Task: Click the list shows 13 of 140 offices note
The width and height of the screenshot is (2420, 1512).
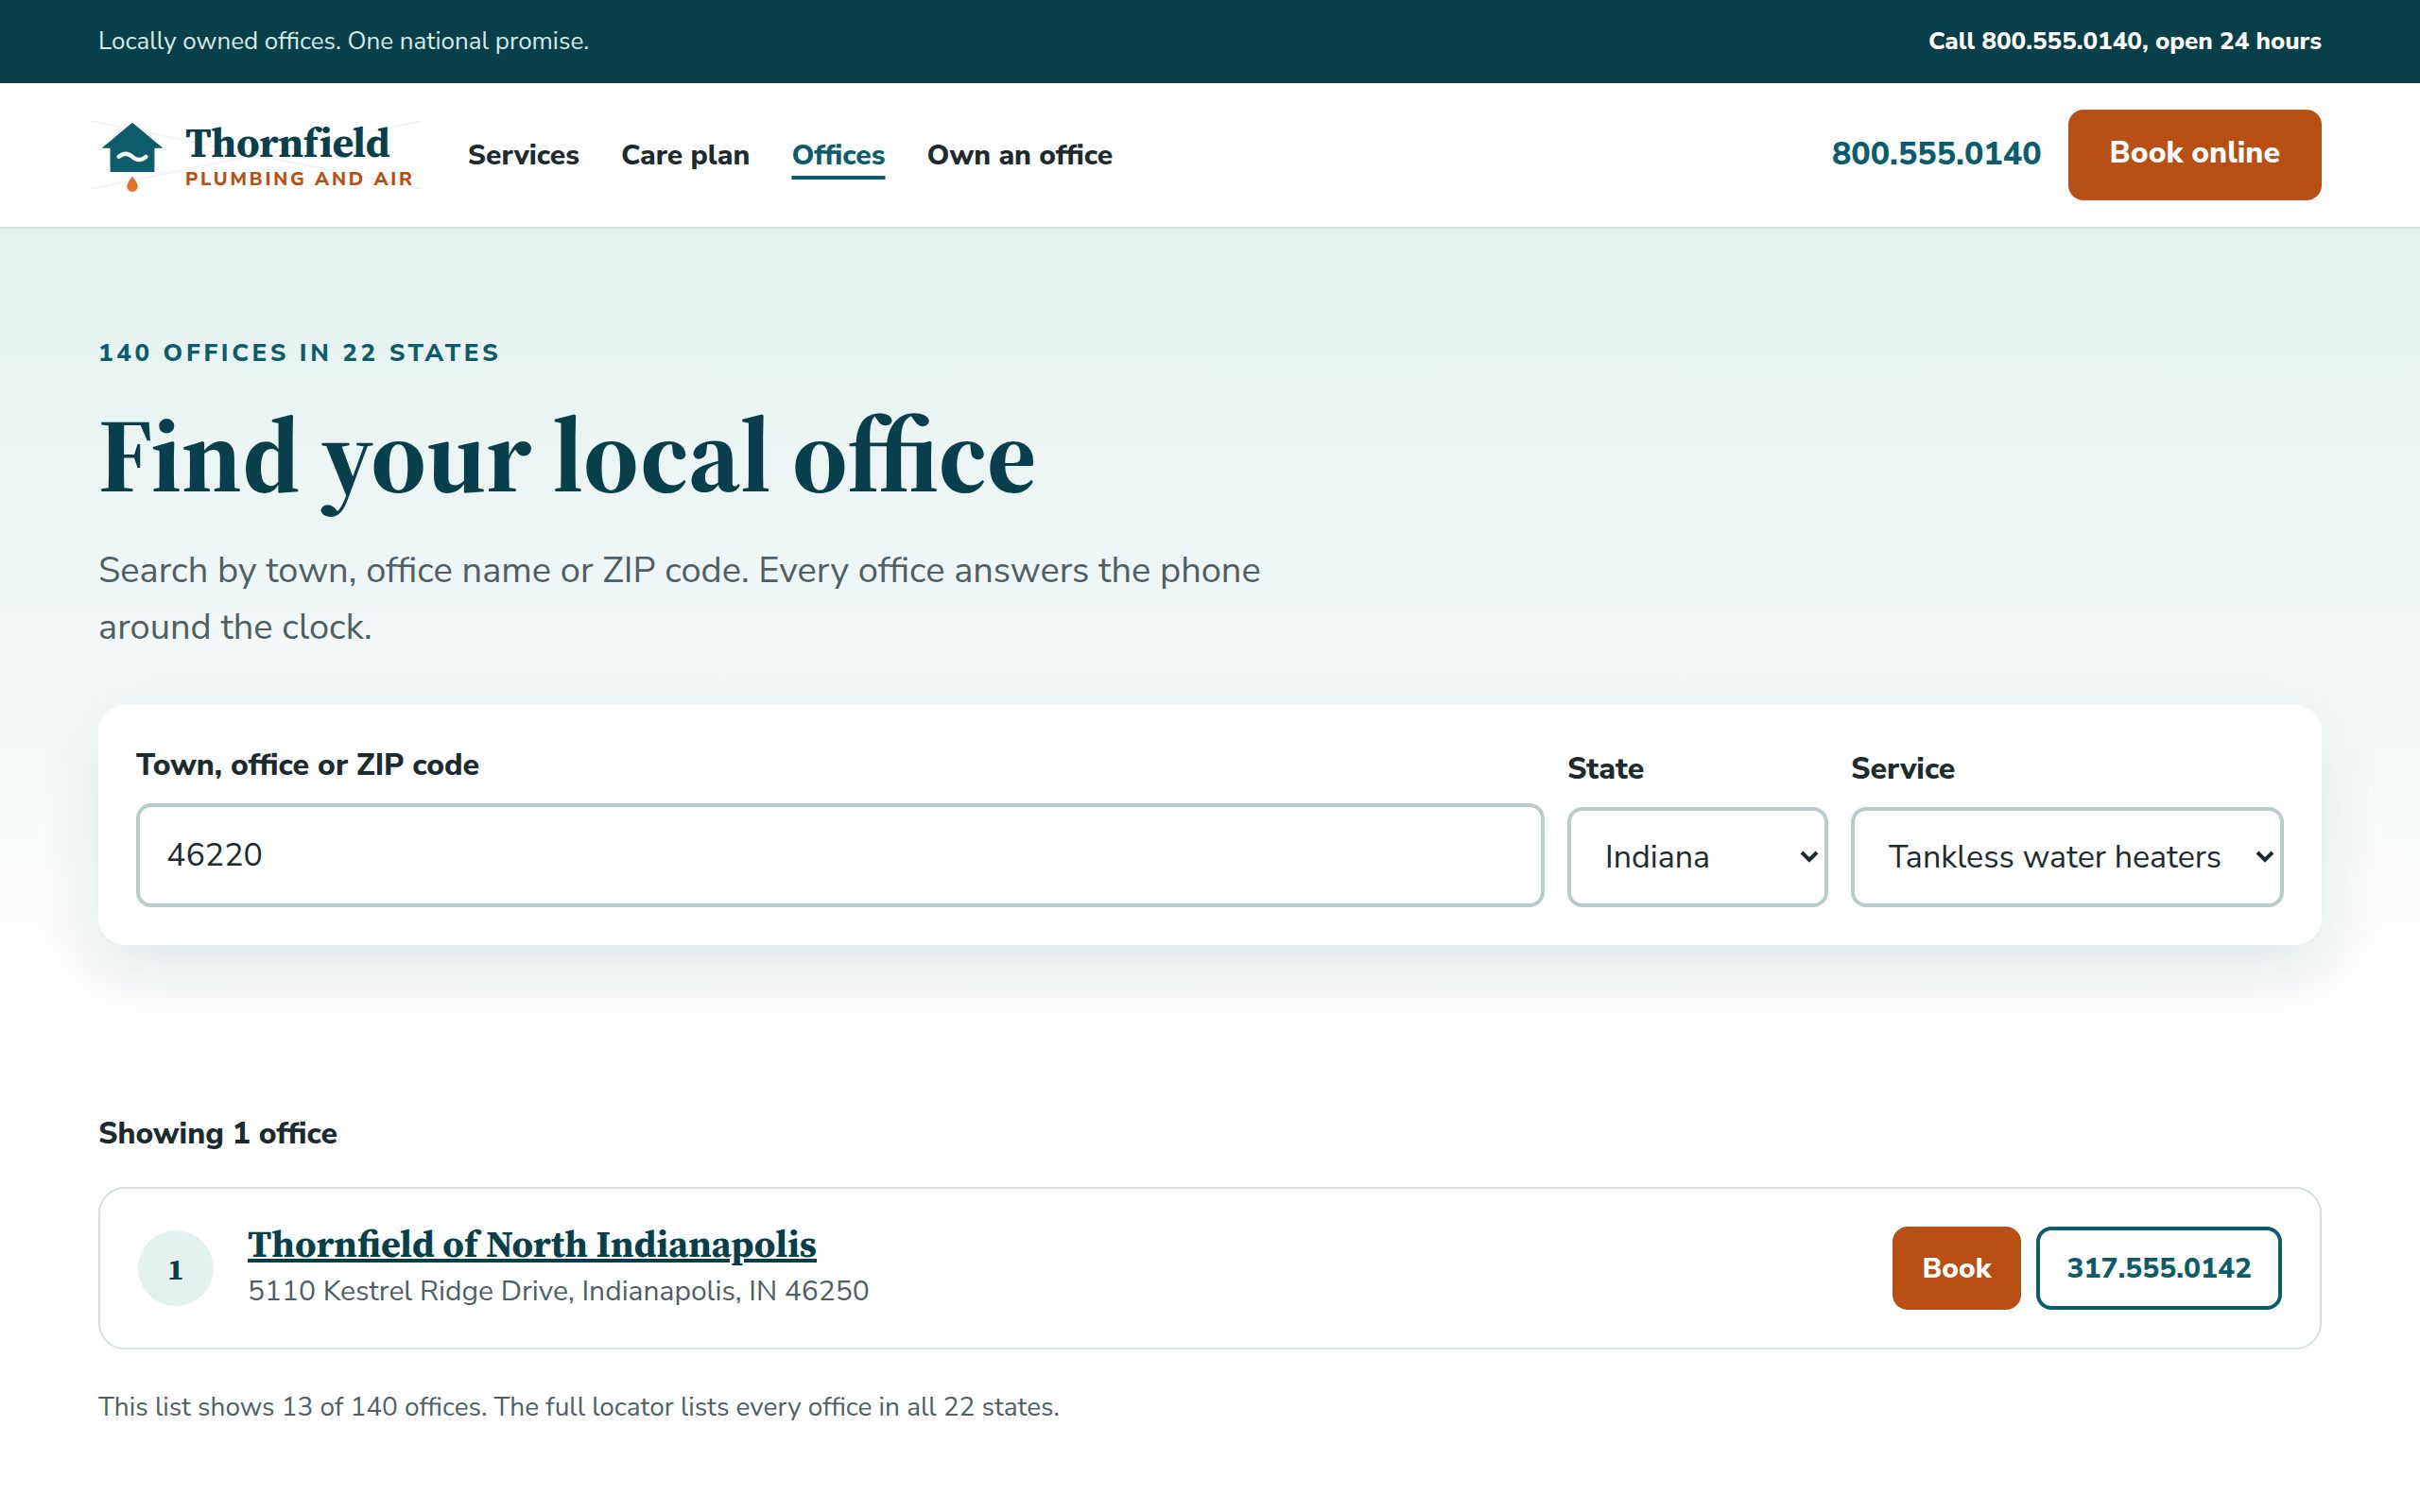Action: (x=578, y=1407)
